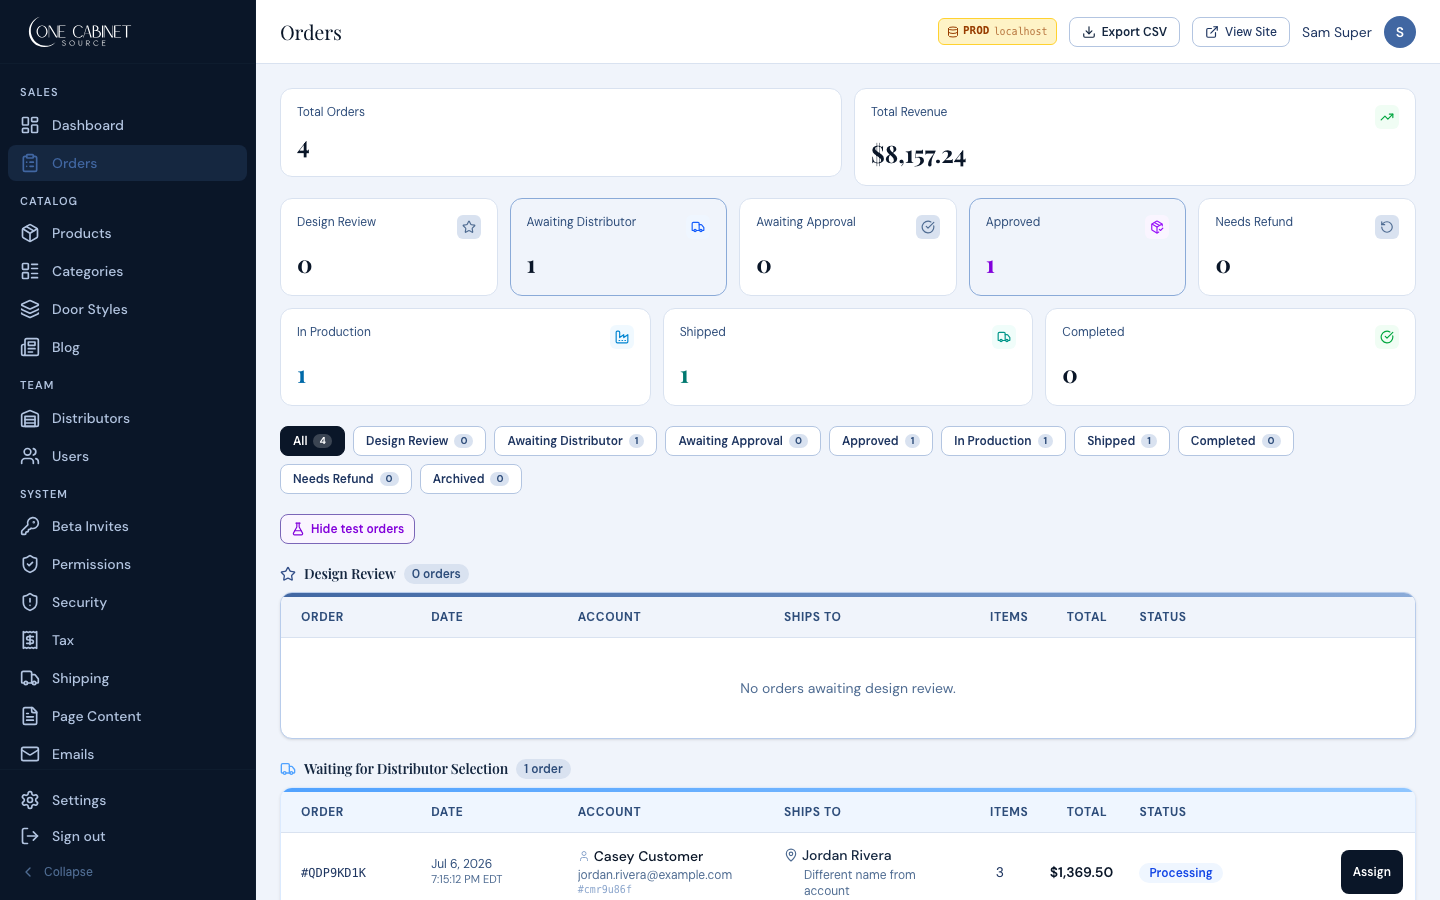The height and width of the screenshot is (900, 1440).
Task: Filter by Awaiting Distributor tab
Action: 575,441
